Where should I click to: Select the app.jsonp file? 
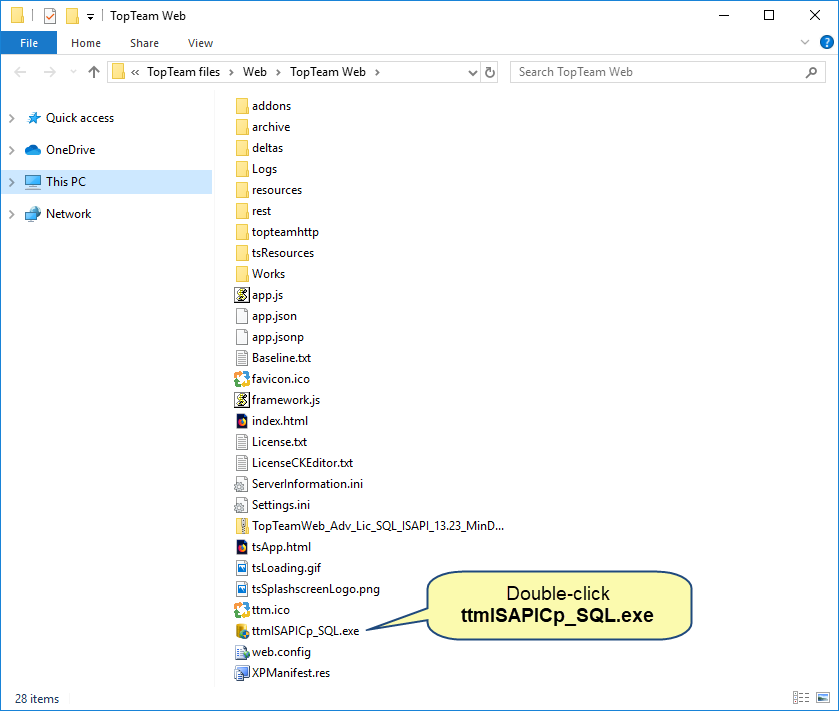tap(270, 337)
